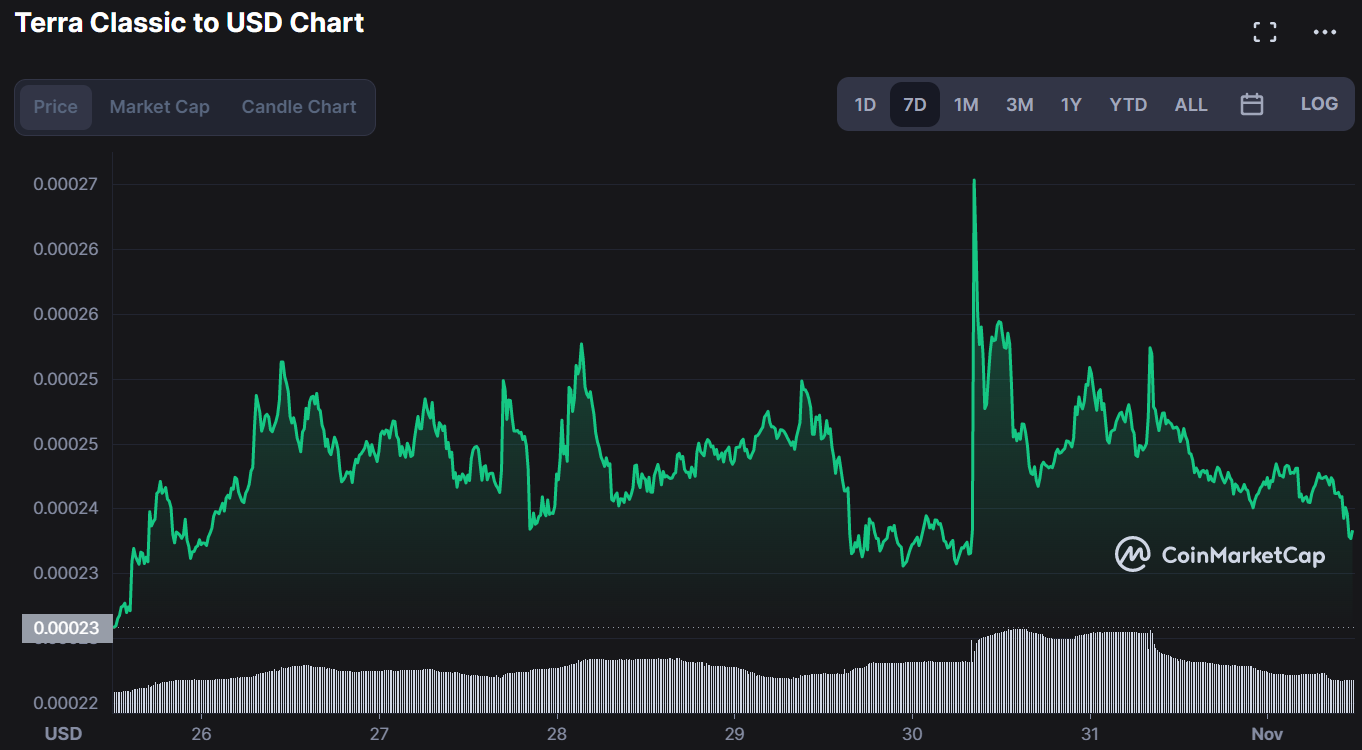This screenshot has width=1362, height=750.
Task: Switch to the Market Cap tab
Action: coord(159,106)
